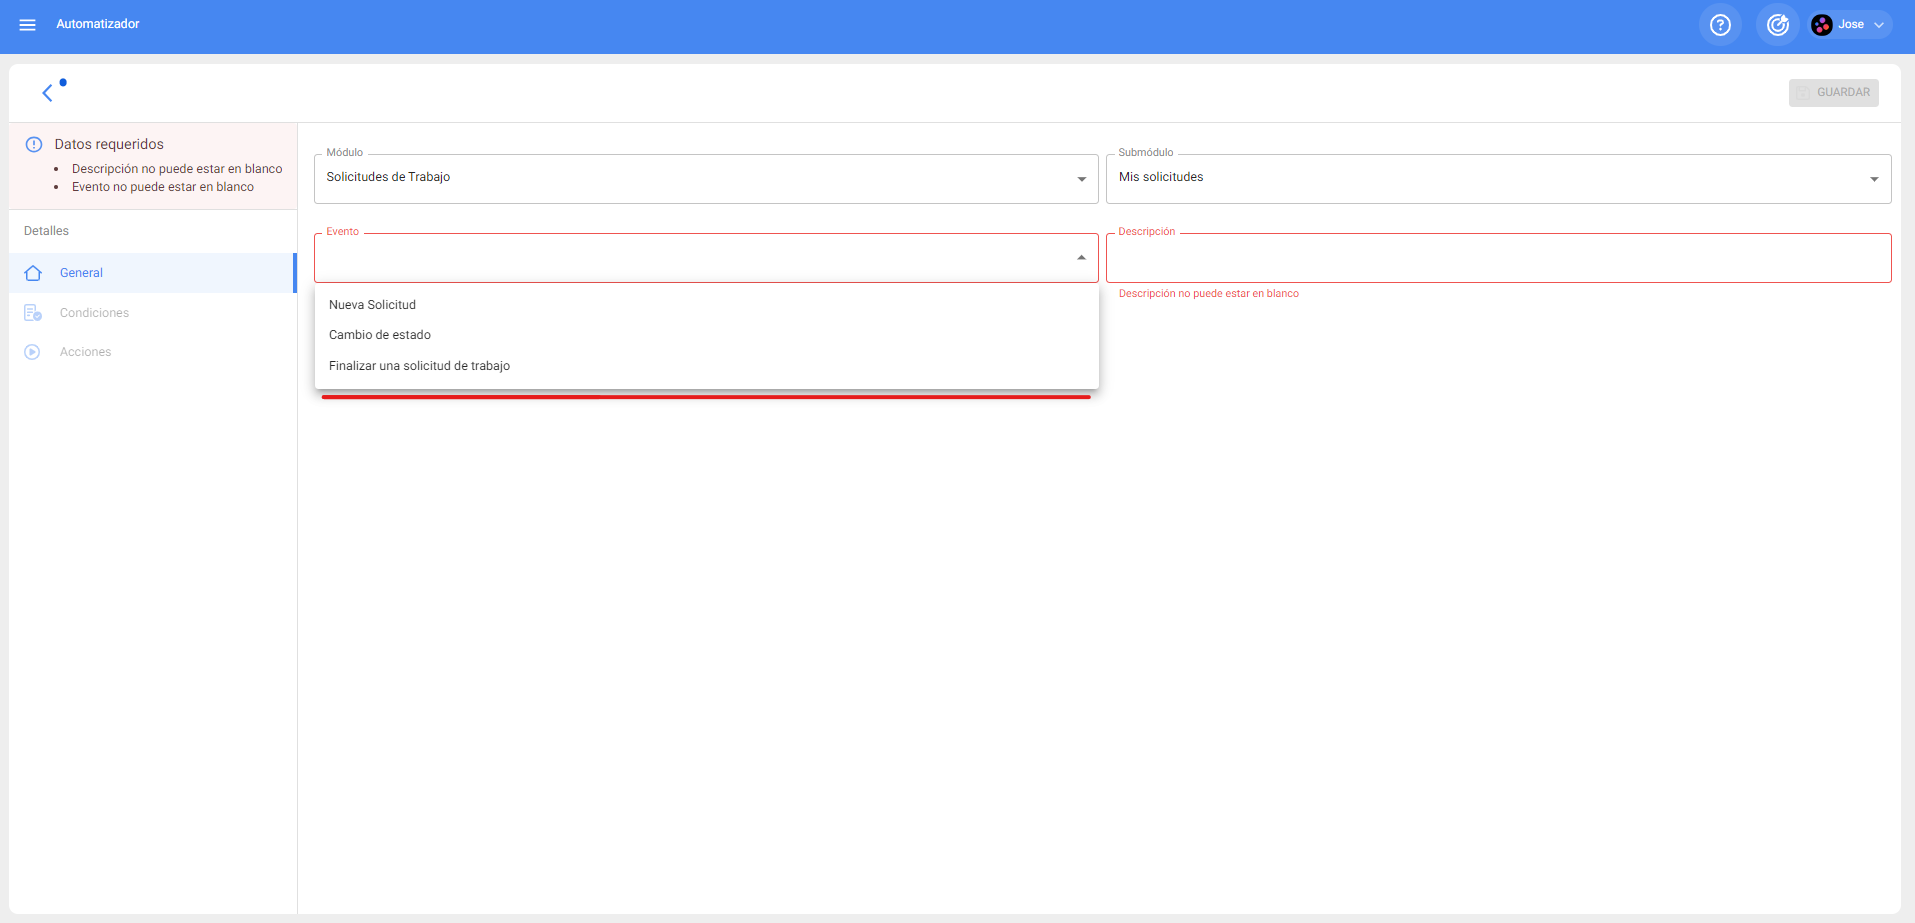Viewport: 1915px width, 923px height.
Task: Click into the Descripción input field
Action: tap(1497, 259)
